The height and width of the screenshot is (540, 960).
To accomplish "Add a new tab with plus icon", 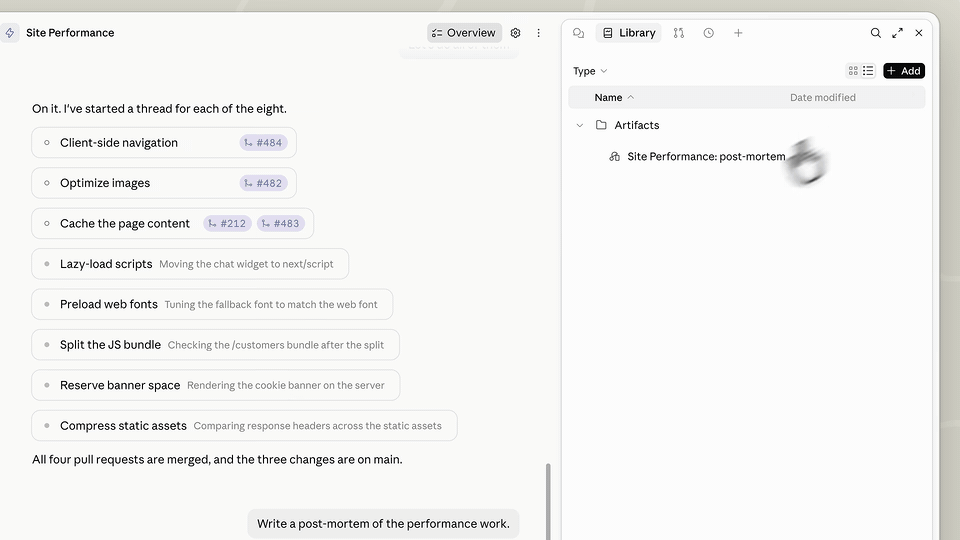I will pyautogui.click(x=738, y=33).
